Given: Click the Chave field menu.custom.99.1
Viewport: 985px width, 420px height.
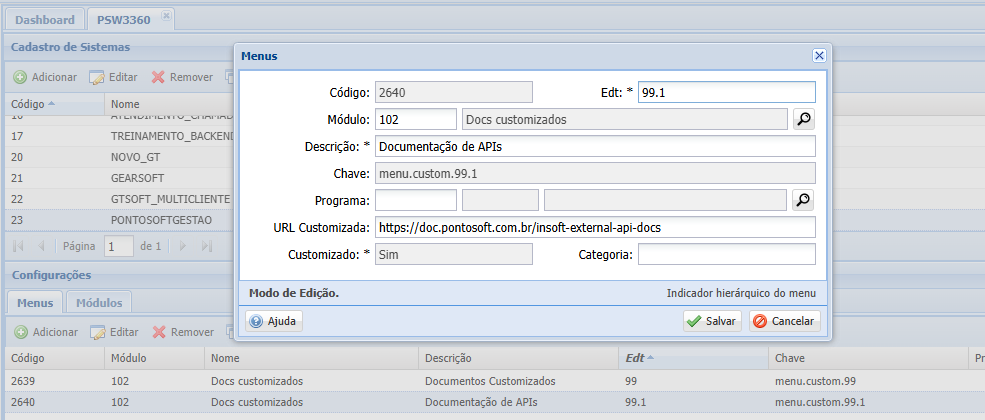Looking at the screenshot, I should coord(595,173).
